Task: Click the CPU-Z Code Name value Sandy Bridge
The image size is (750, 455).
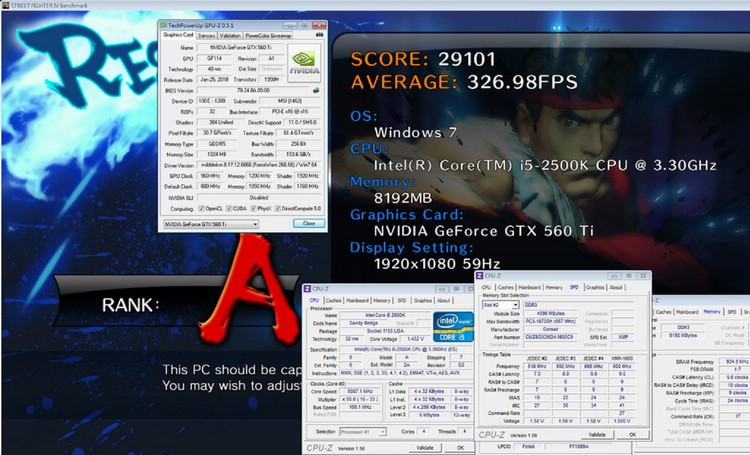Action: pos(364,323)
